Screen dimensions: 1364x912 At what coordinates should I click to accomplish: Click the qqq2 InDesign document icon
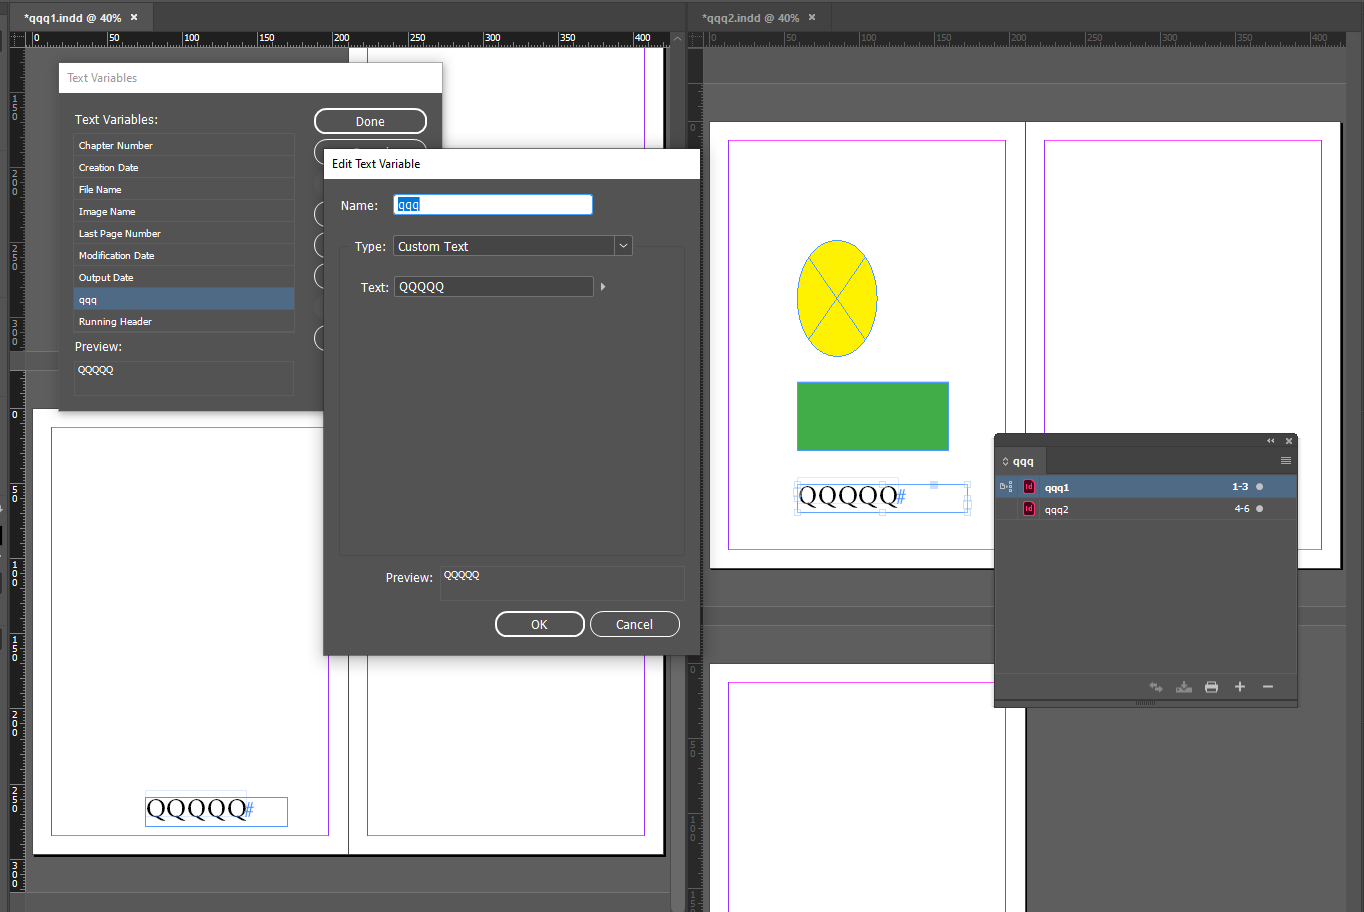[x=1029, y=509]
